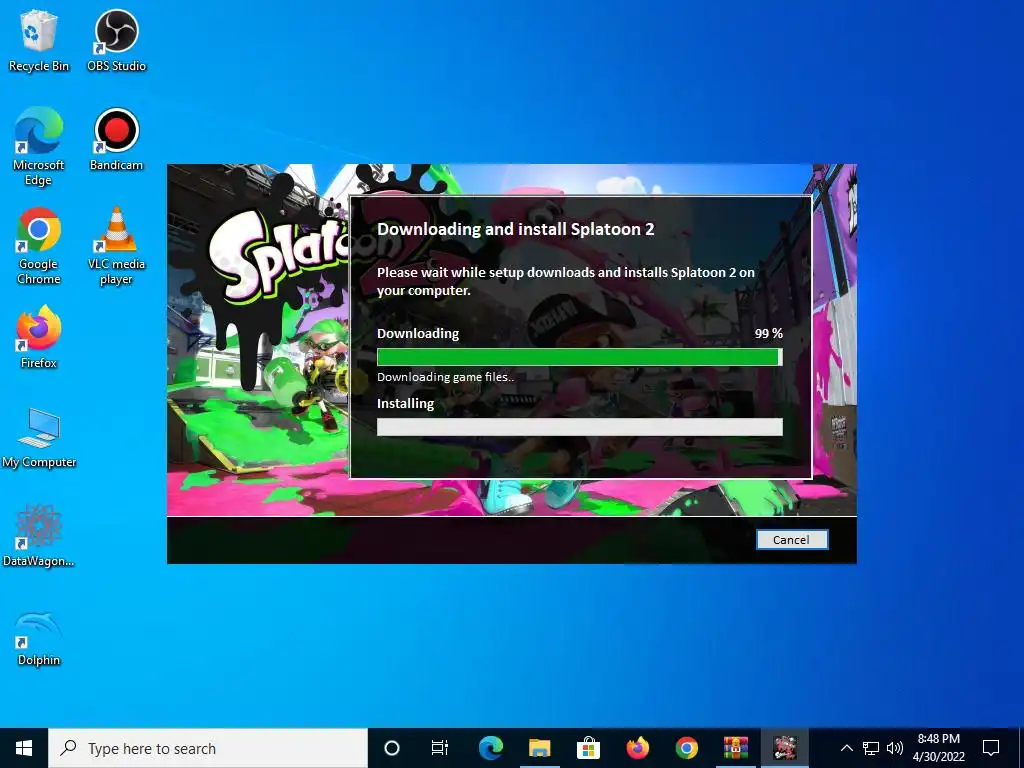This screenshot has width=1024, height=768.
Task: Click the taskbar search box
Action: pos(208,748)
